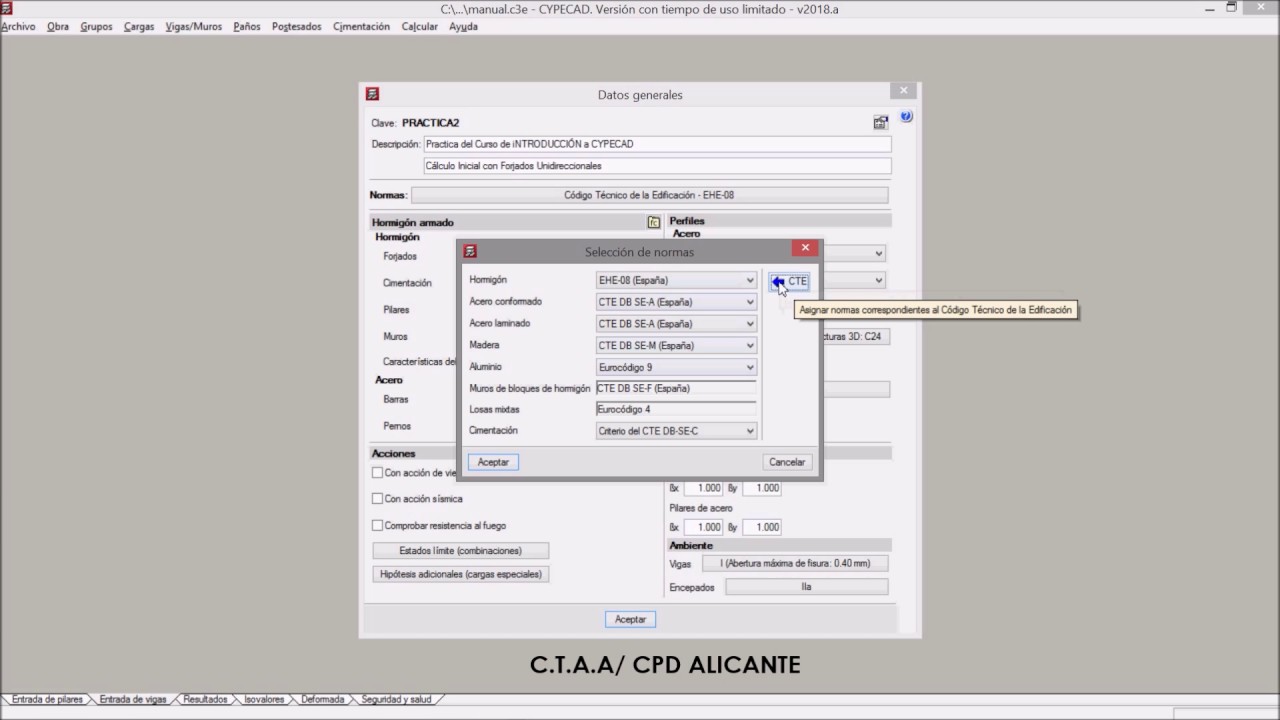Click Aceptar at bottom of Datos generales
Screen dimensions: 1280x720
pos(630,619)
